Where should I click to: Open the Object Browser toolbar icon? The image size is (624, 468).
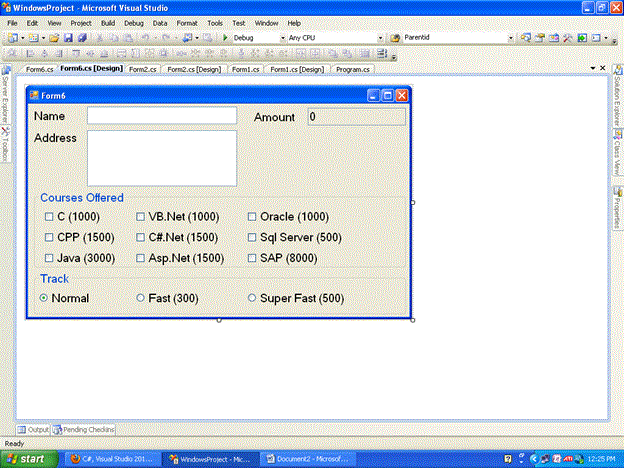pos(554,38)
